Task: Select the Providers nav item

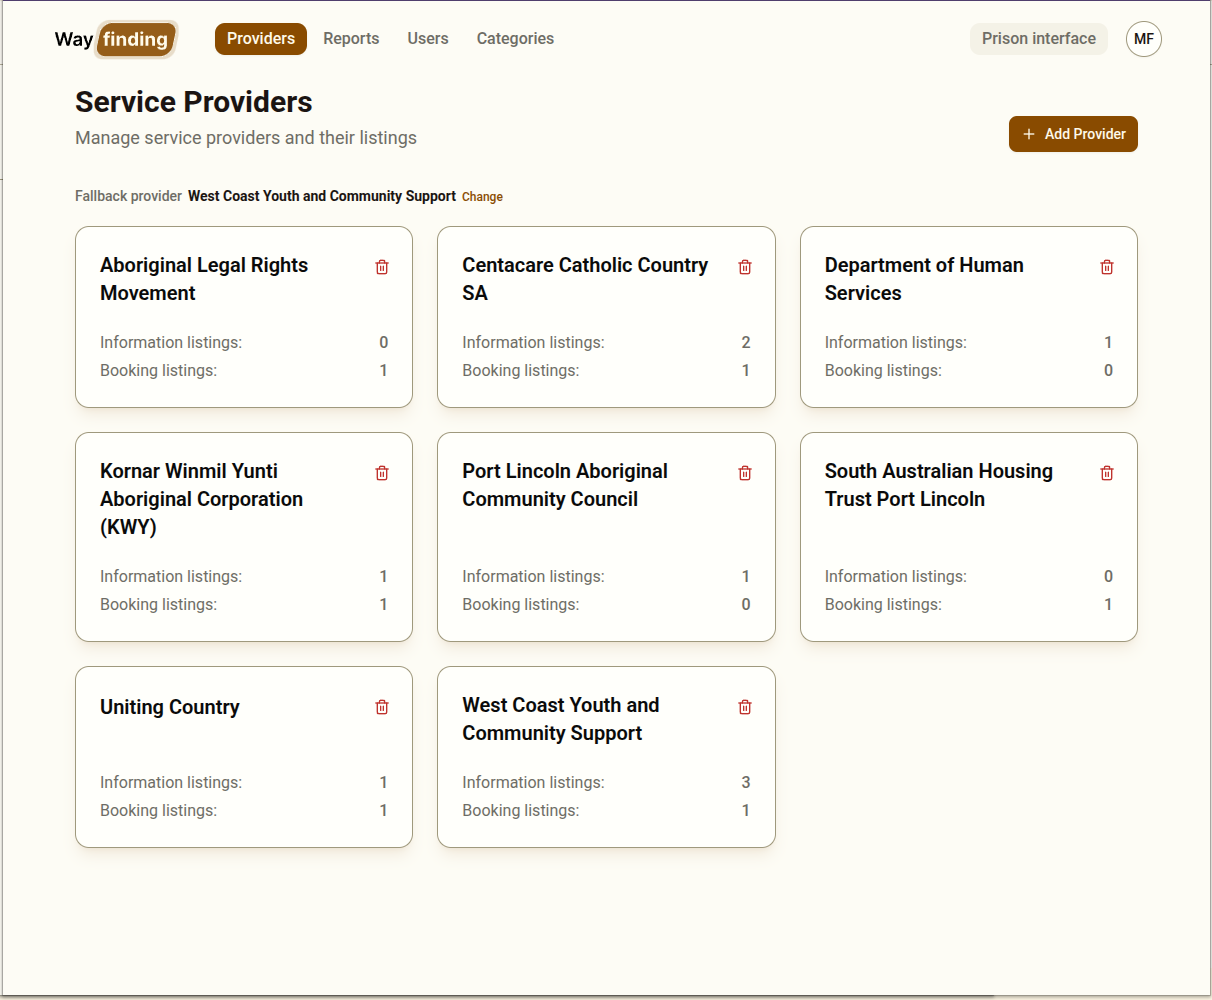Action: 261,38
